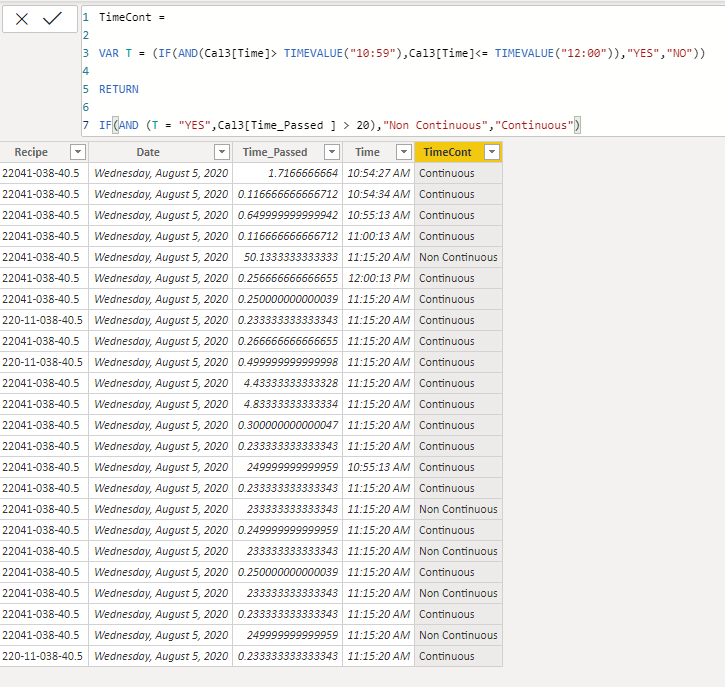Select Time cell 10:54:34 AM
The height and width of the screenshot is (687, 725).
pos(379,194)
